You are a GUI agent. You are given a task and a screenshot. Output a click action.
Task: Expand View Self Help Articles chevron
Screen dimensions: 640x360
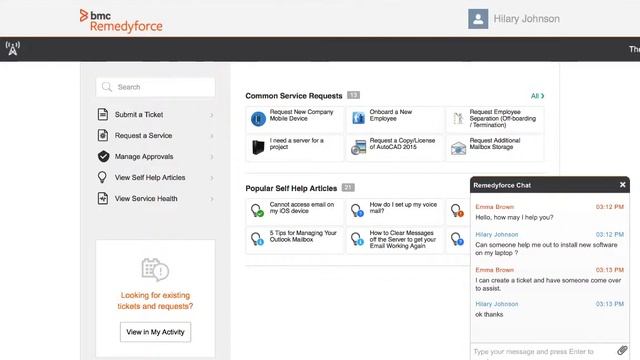click(x=211, y=178)
